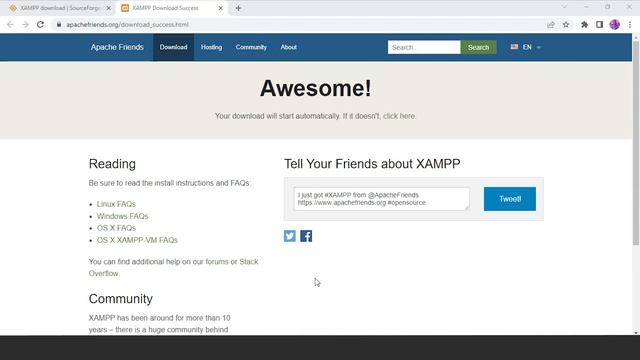Open the Chrome three-dot menu
The width and height of the screenshot is (640, 360).
click(x=630, y=24)
